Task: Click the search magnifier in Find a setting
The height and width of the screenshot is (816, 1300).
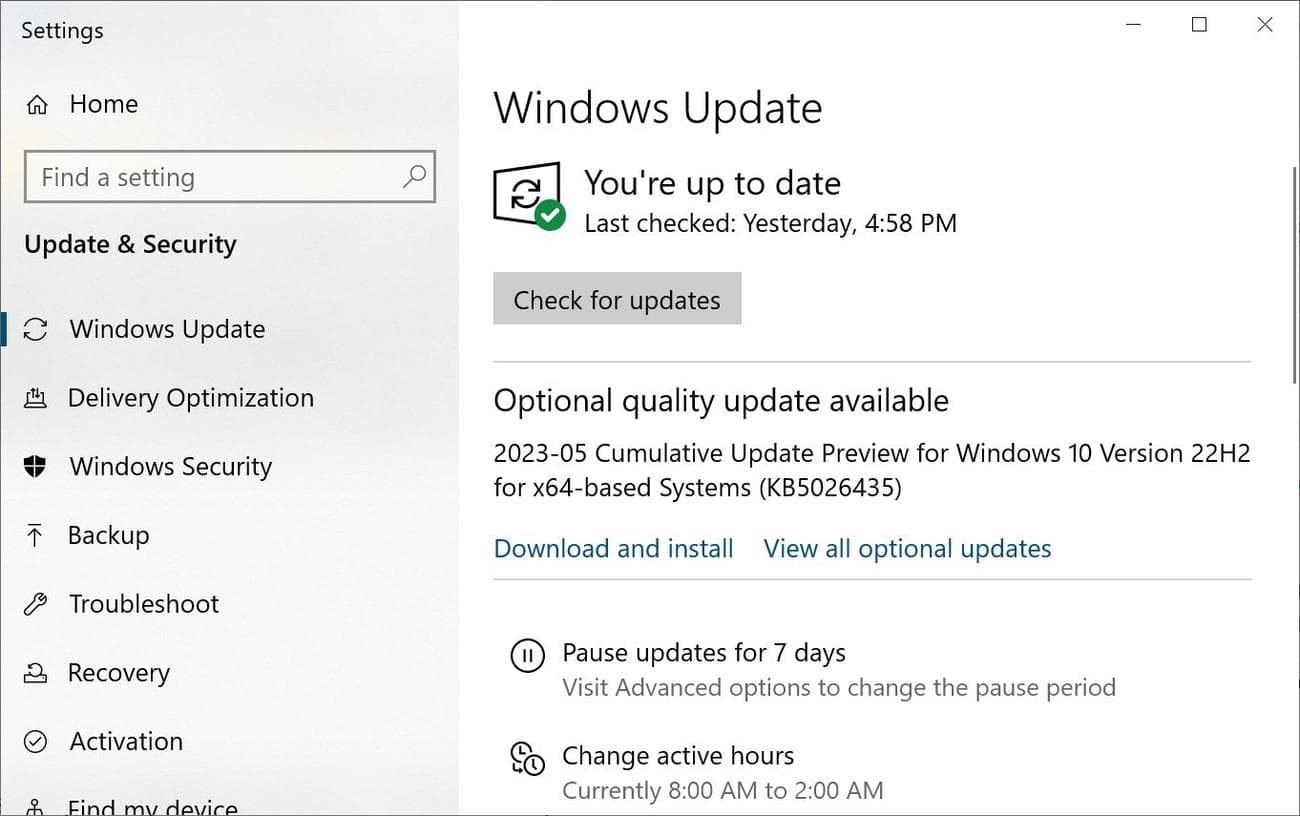Action: [x=414, y=177]
